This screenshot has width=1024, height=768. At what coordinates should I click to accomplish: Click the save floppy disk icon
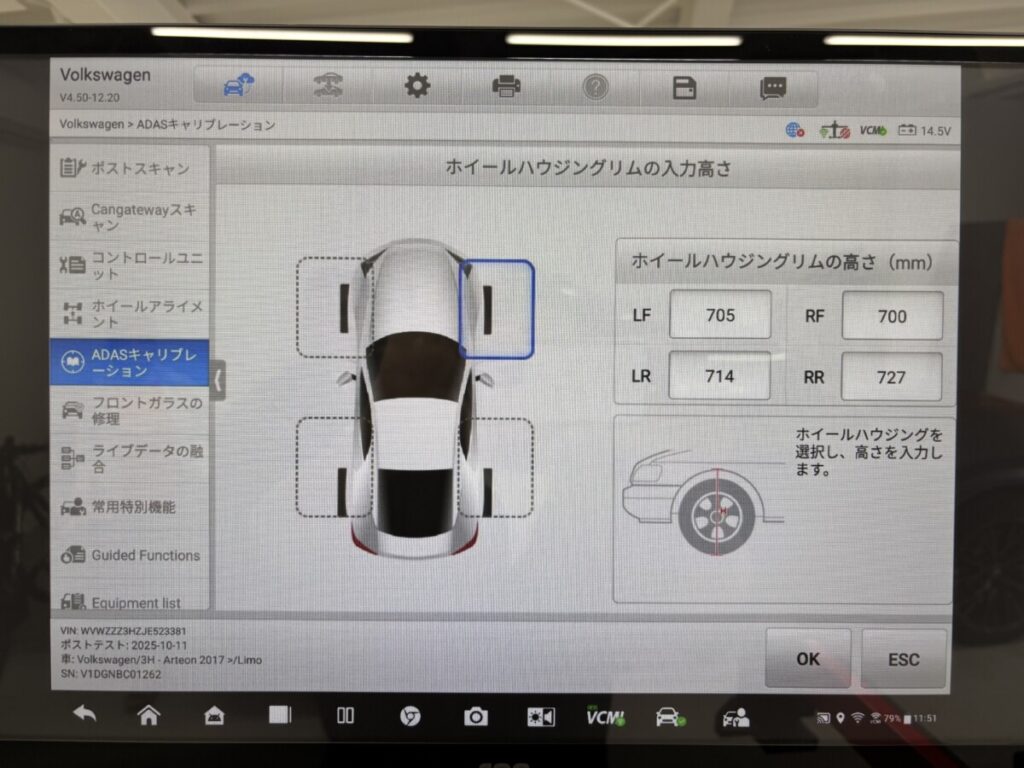click(x=684, y=88)
